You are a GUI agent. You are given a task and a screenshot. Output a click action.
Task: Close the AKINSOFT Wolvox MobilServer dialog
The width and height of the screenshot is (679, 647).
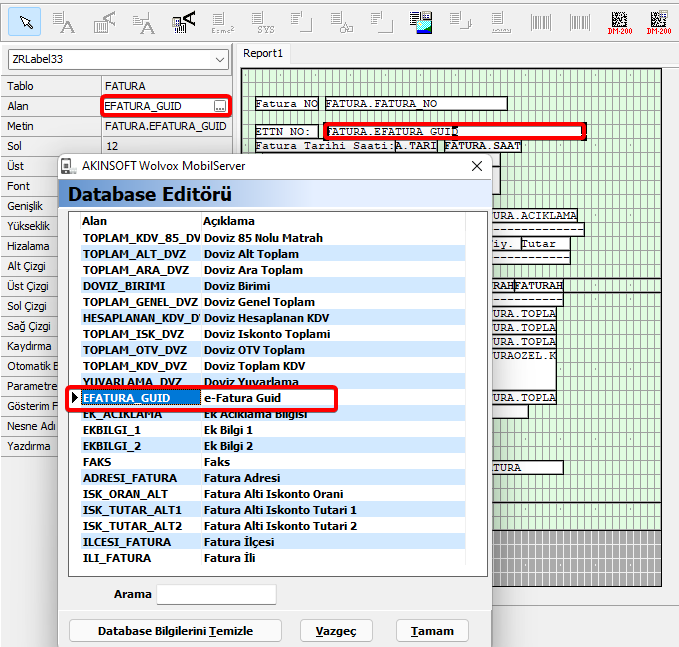(x=477, y=166)
